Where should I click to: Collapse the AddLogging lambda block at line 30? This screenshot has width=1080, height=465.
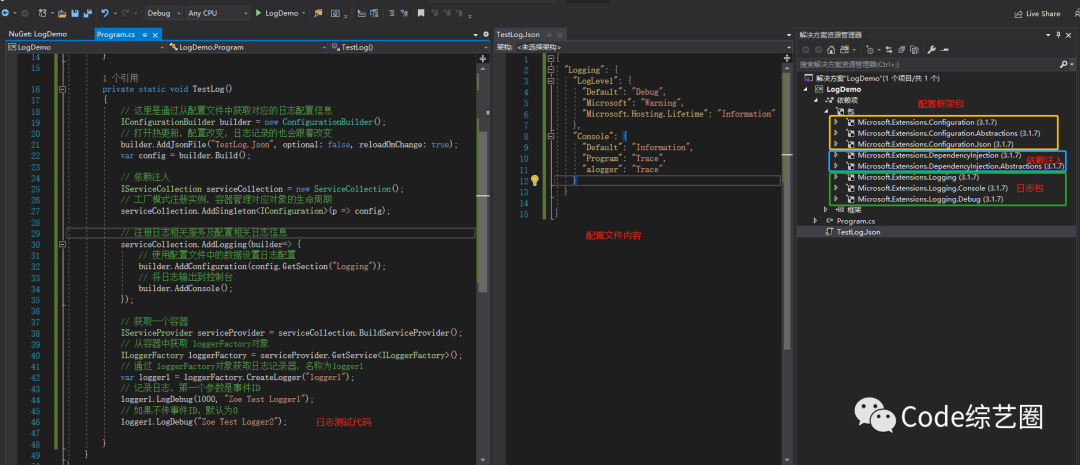point(63,244)
